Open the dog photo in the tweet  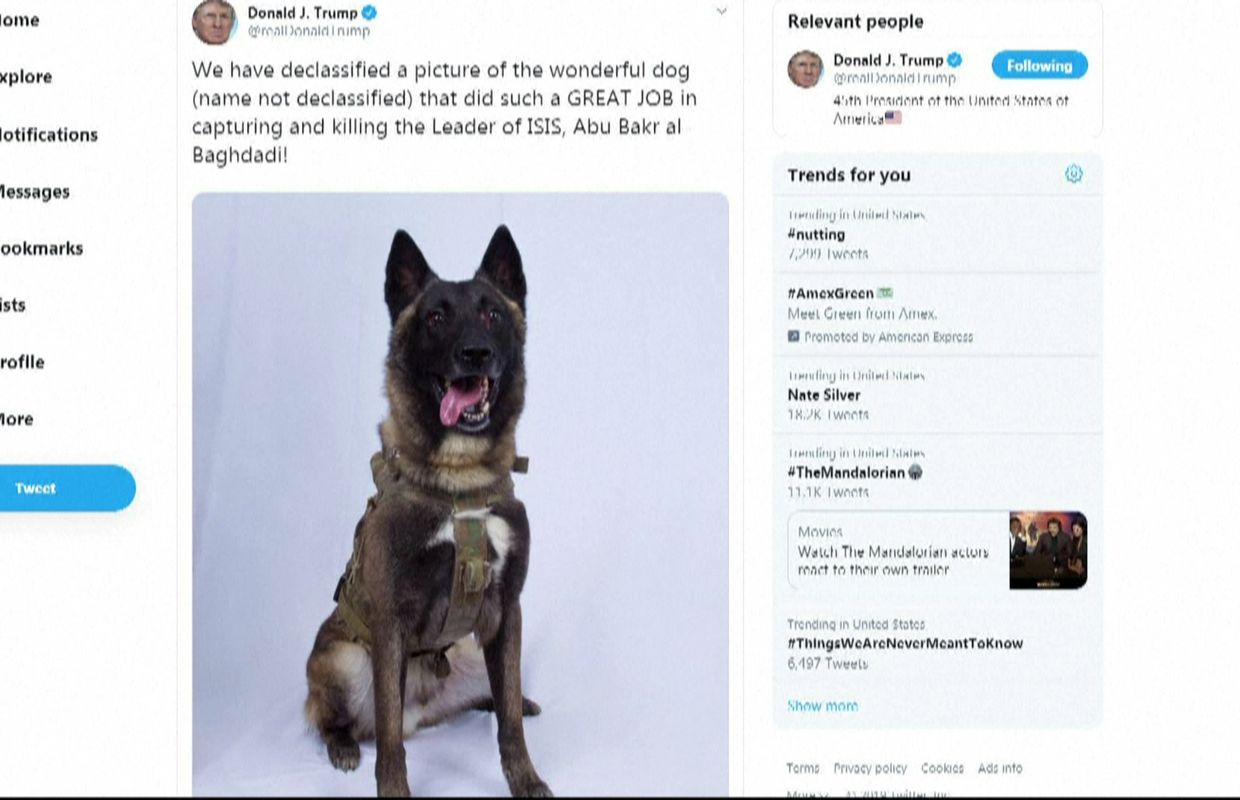(460, 494)
